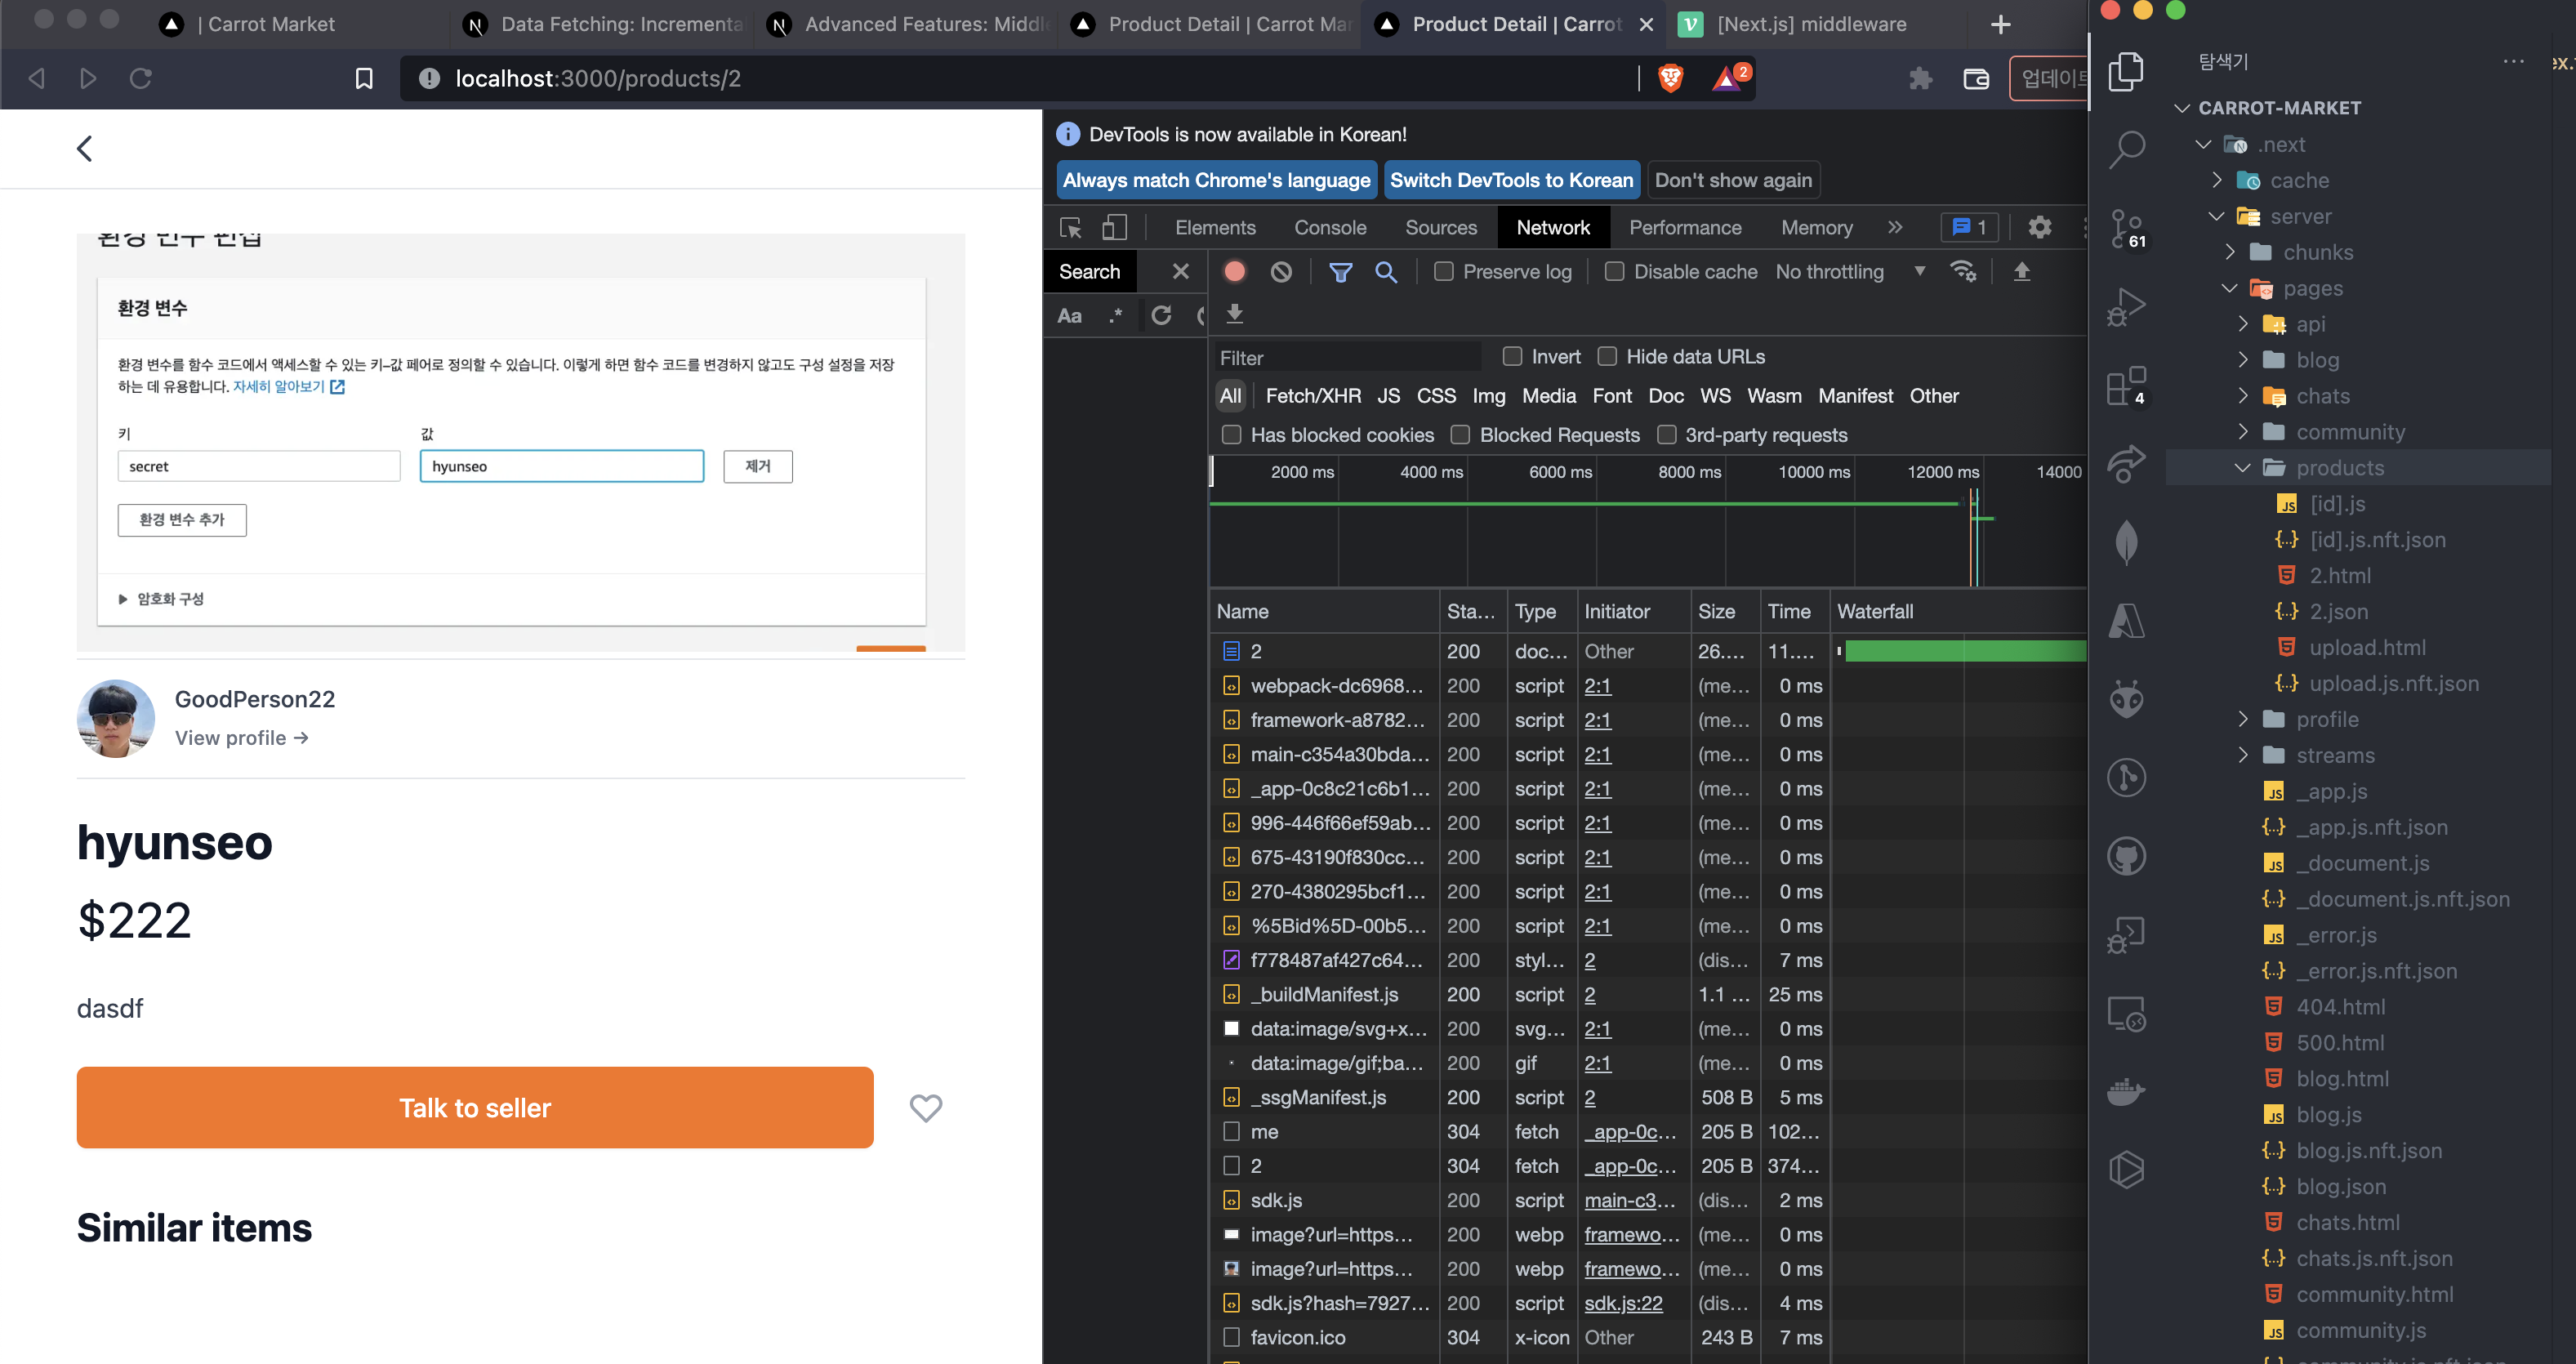Open VS Code Extensions view

point(2126,386)
